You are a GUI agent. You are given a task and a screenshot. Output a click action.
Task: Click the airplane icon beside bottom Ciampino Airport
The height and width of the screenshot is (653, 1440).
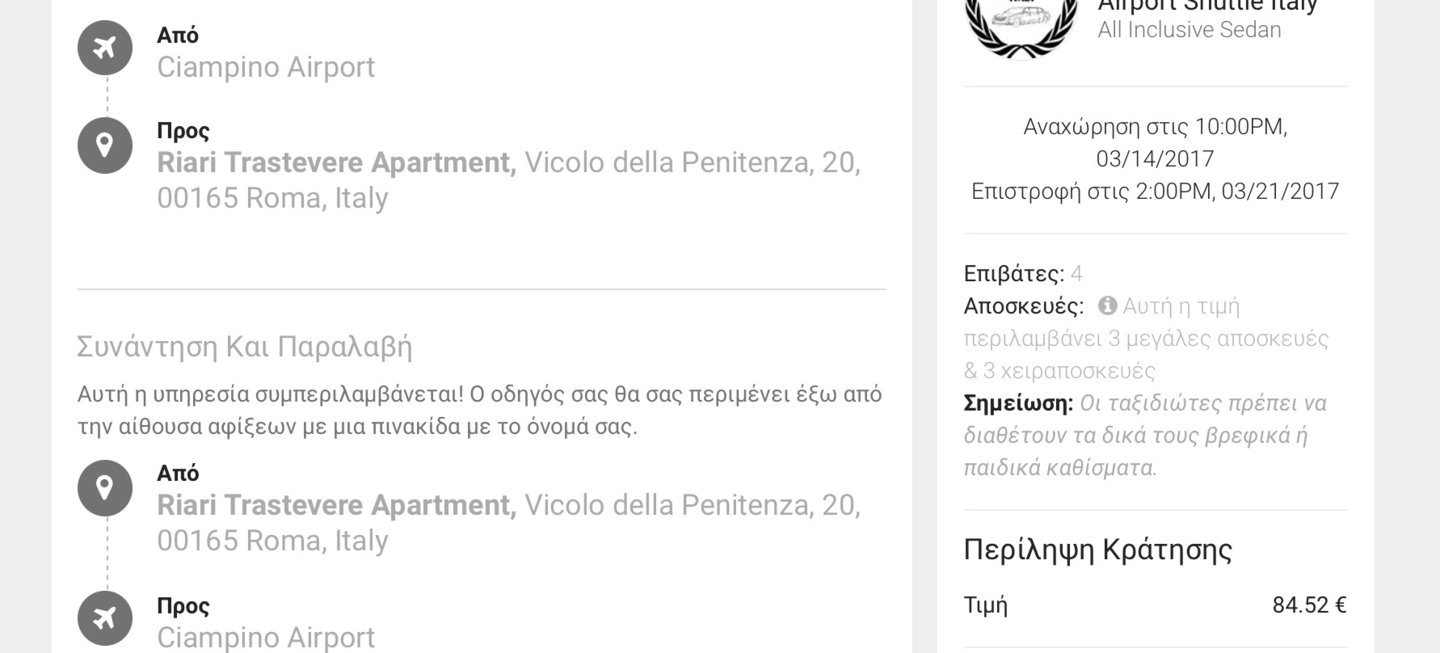(105, 619)
